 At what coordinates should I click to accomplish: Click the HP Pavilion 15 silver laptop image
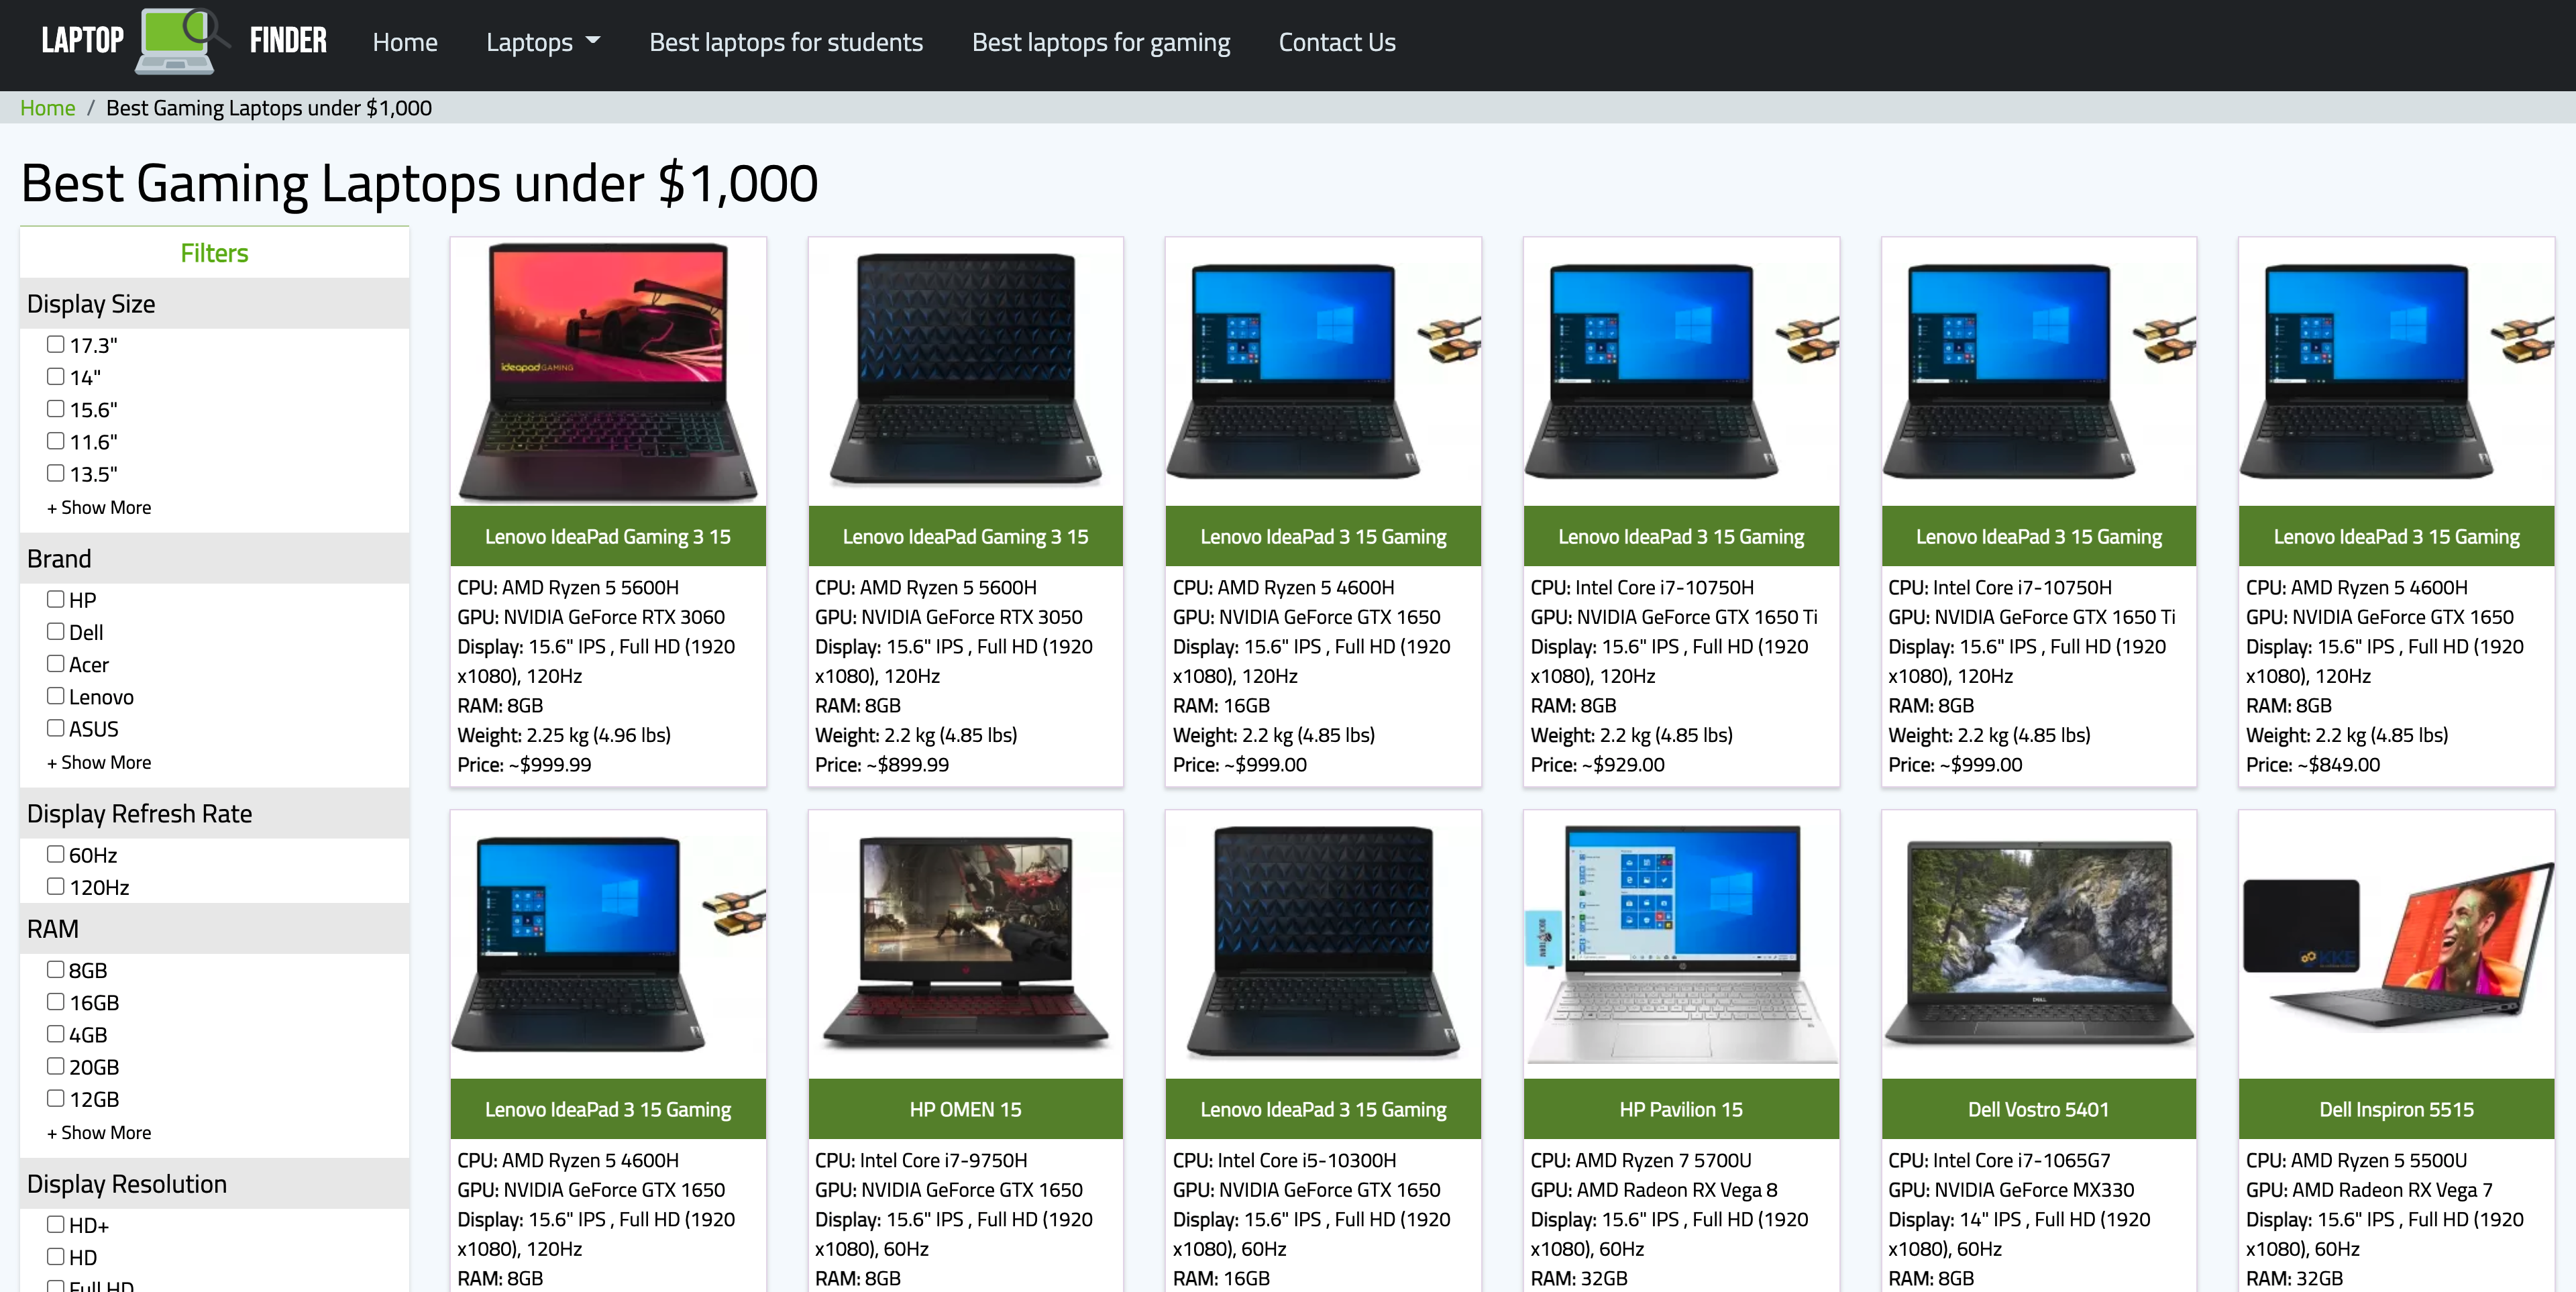[x=1680, y=944]
